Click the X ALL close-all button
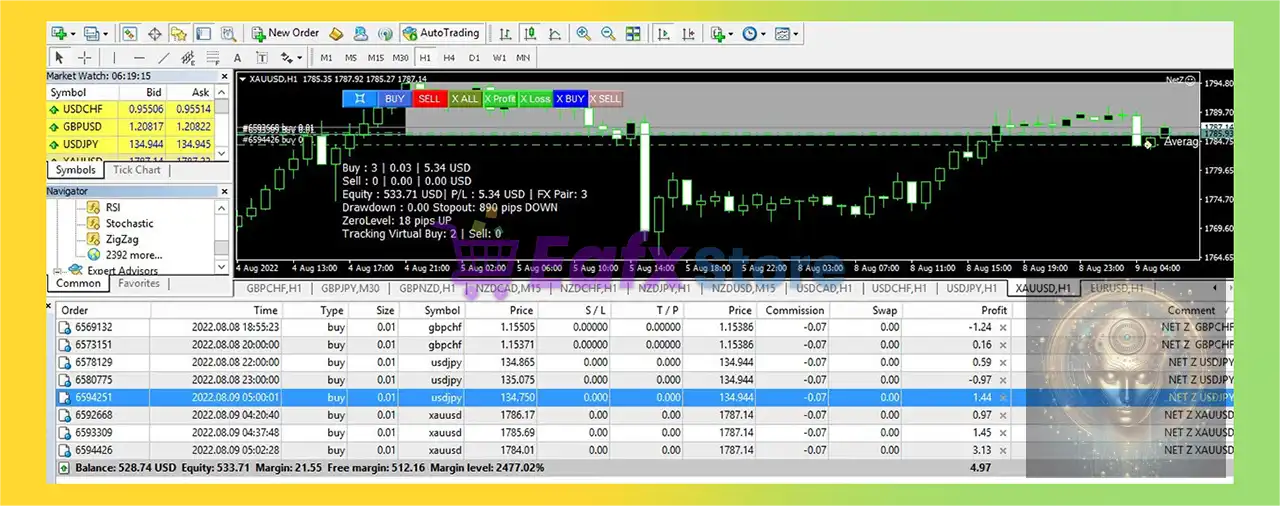This screenshot has width=1280, height=506. click(x=464, y=99)
